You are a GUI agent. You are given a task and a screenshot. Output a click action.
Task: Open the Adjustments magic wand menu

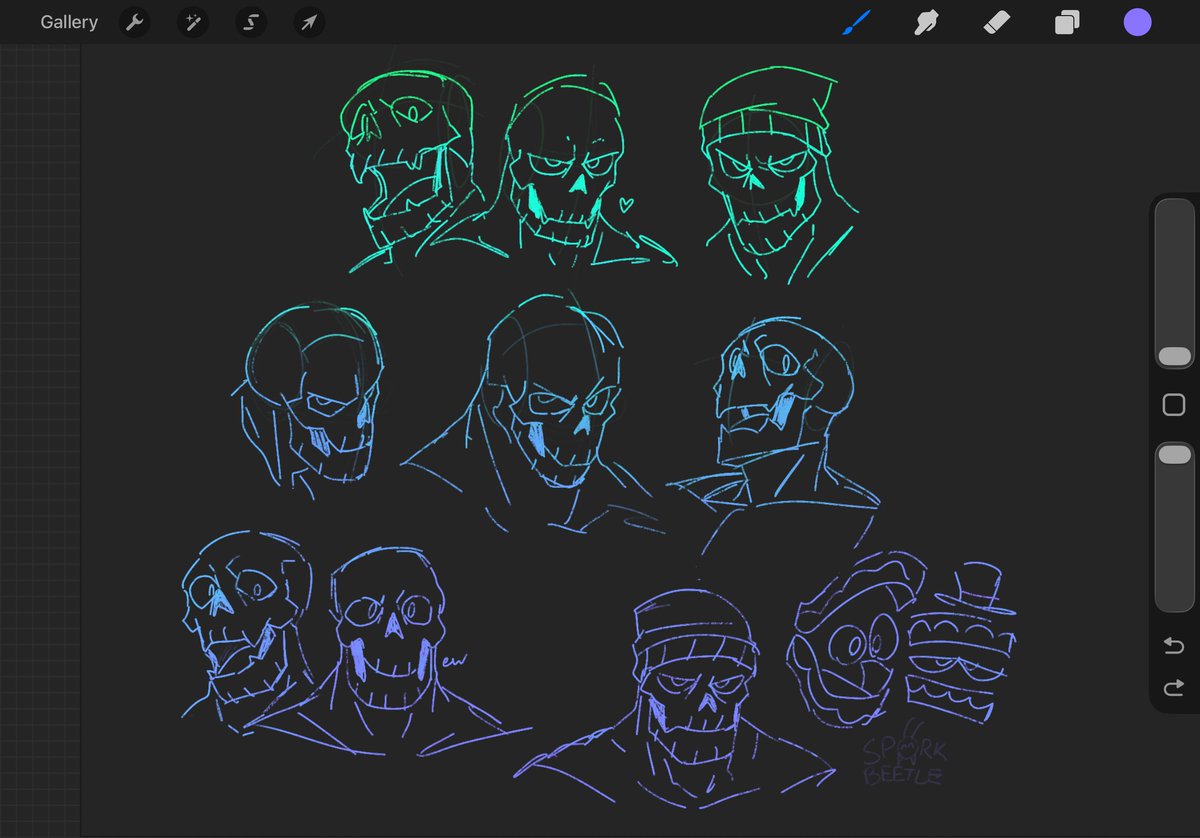[192, 22]
